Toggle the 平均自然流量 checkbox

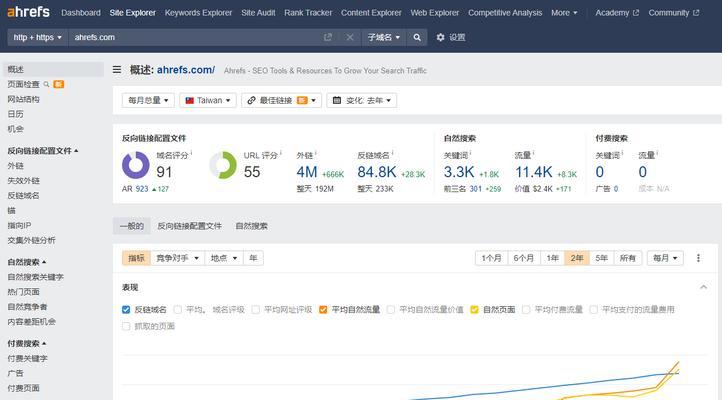[323, 310]
